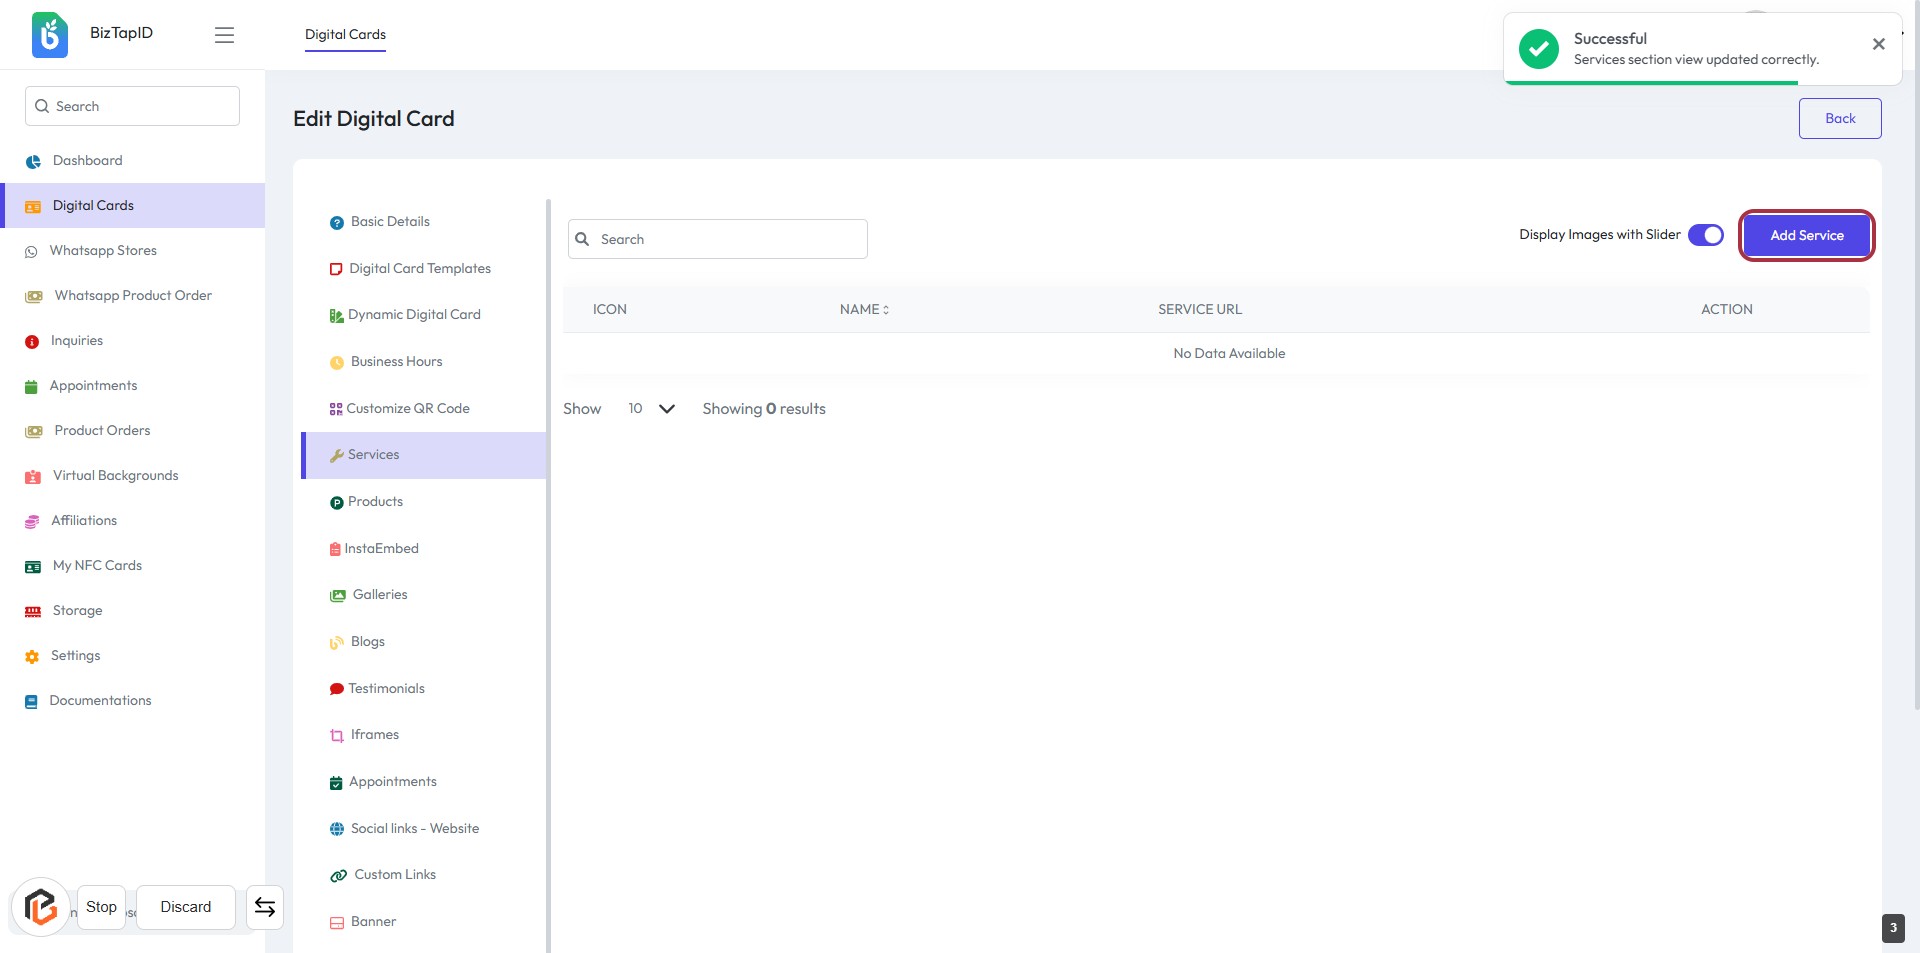Viewport: 1920px width, 953px height.
Task: Click the Back button
Action: pos(1839,119)
